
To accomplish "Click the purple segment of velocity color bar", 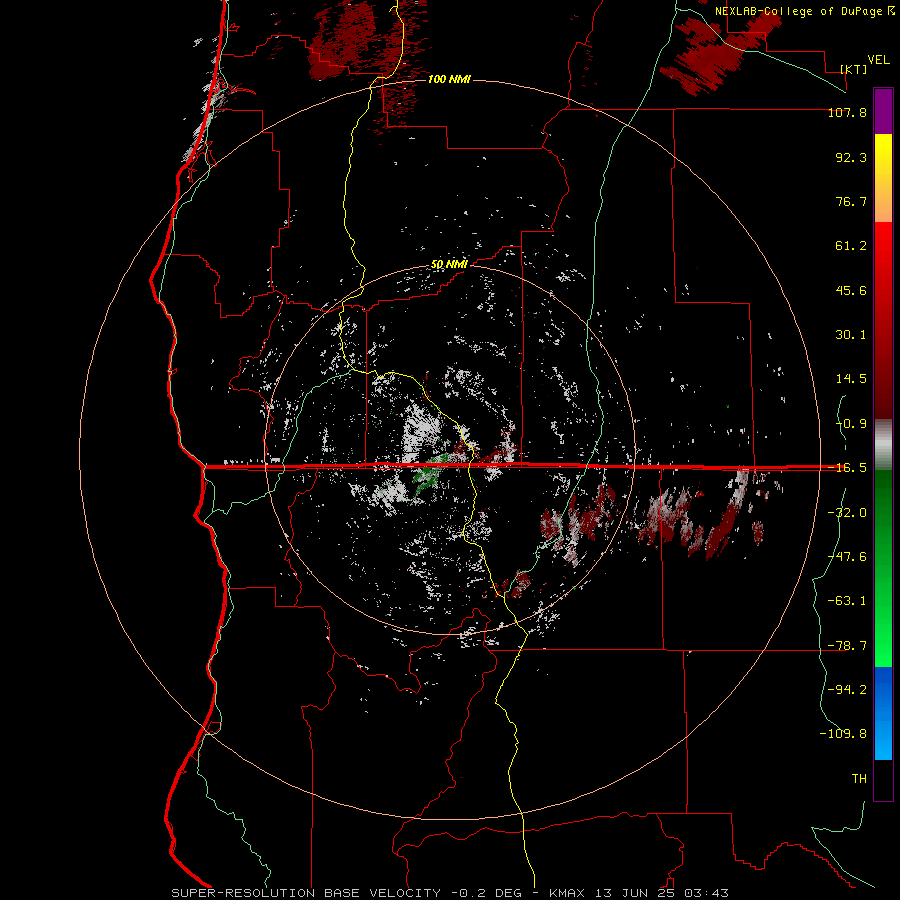I will click(x=883, y=111).
